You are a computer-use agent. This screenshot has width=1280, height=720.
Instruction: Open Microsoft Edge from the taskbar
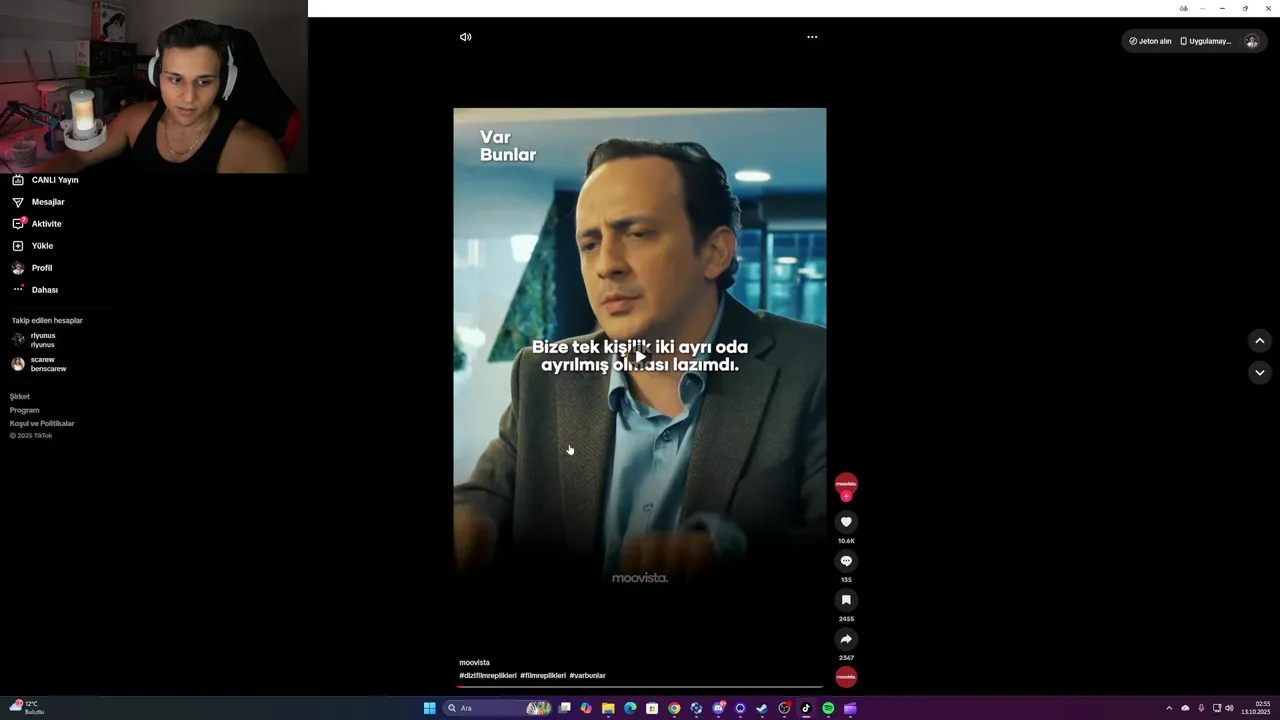click(x=630, y=708)
